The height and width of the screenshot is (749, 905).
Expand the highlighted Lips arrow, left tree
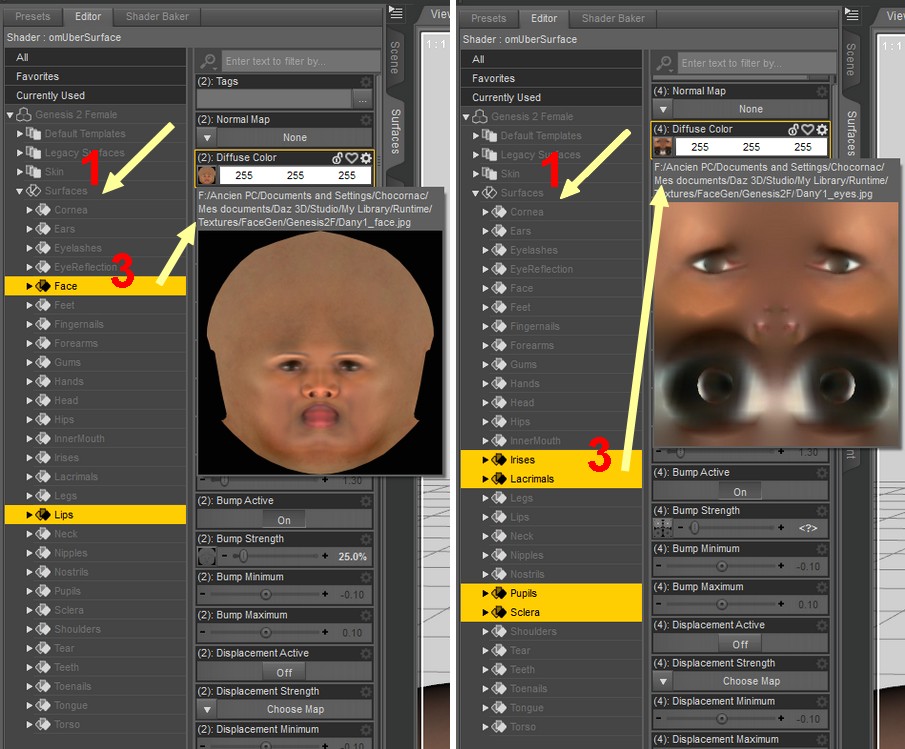click(x=29, y=515)
